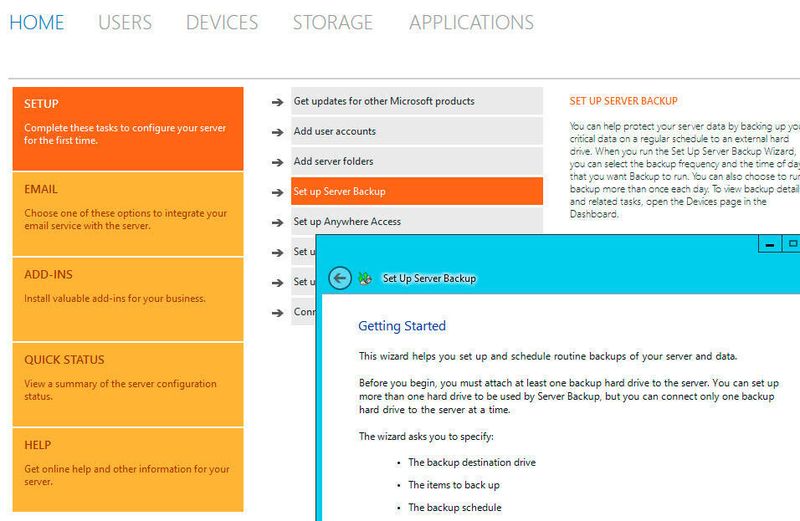Click arrow icon beside Add server folders
This screenshot has height=521, width=800.
tap(278, 162)
